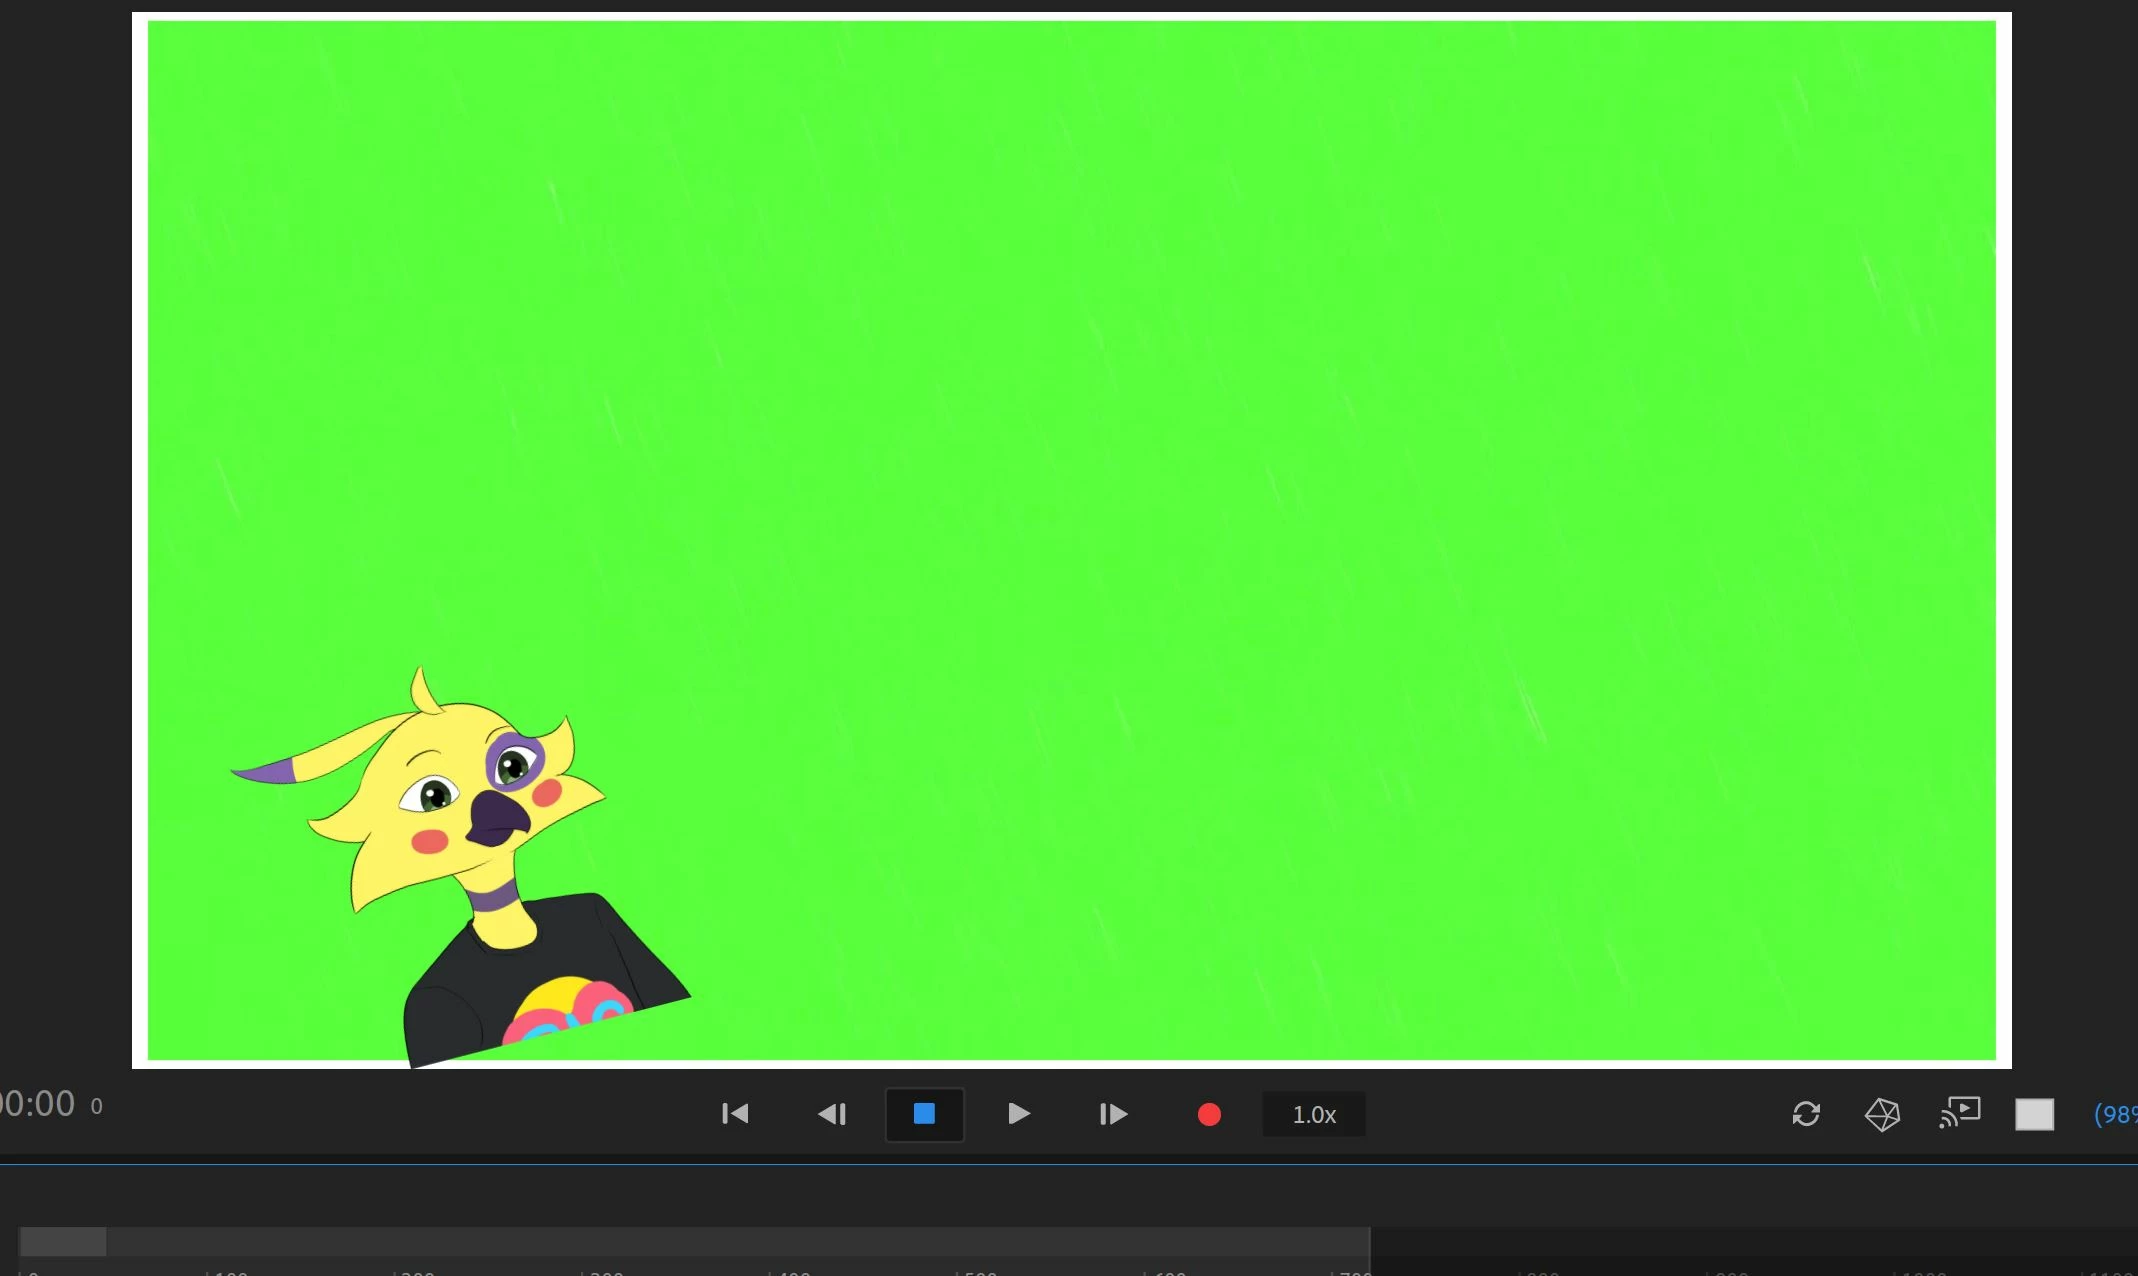Viewport: 2138px width, 1276px height.
Task: Click the frame number beside timecode
Action: tap(97, 1107)
